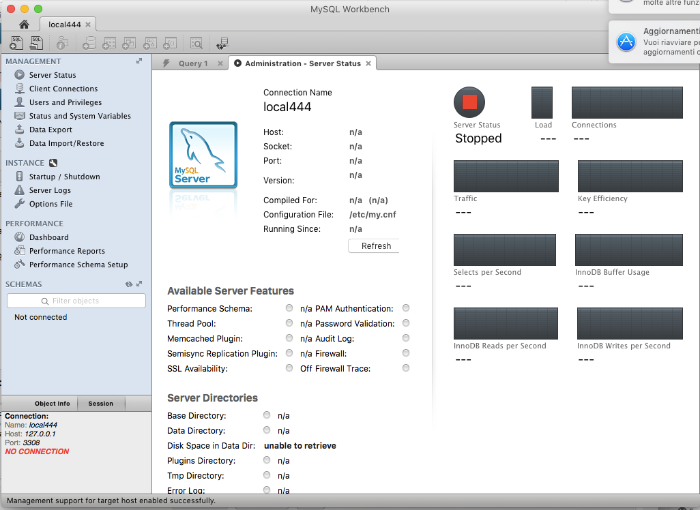Viewport: 700px width, 510px height.
Task: Open Data Import/Restore
Action: [67, 143]
